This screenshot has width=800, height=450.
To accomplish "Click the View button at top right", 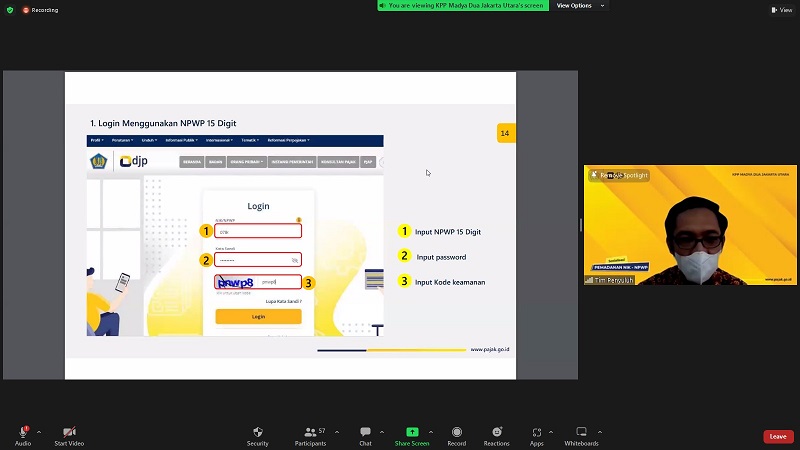I will pyautogui.click(x=781, y=10).
